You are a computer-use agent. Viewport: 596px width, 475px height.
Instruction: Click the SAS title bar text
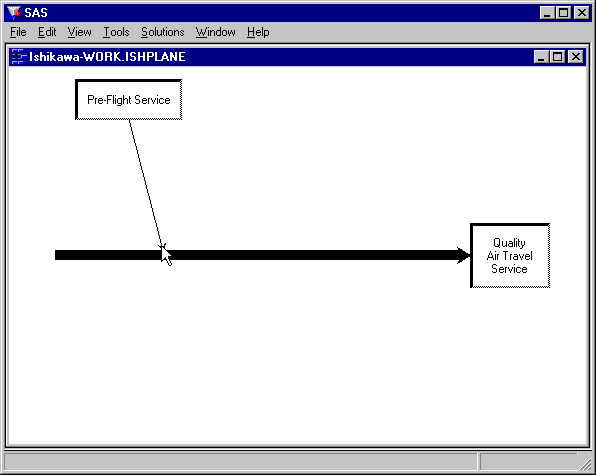[x=36, y=13]
